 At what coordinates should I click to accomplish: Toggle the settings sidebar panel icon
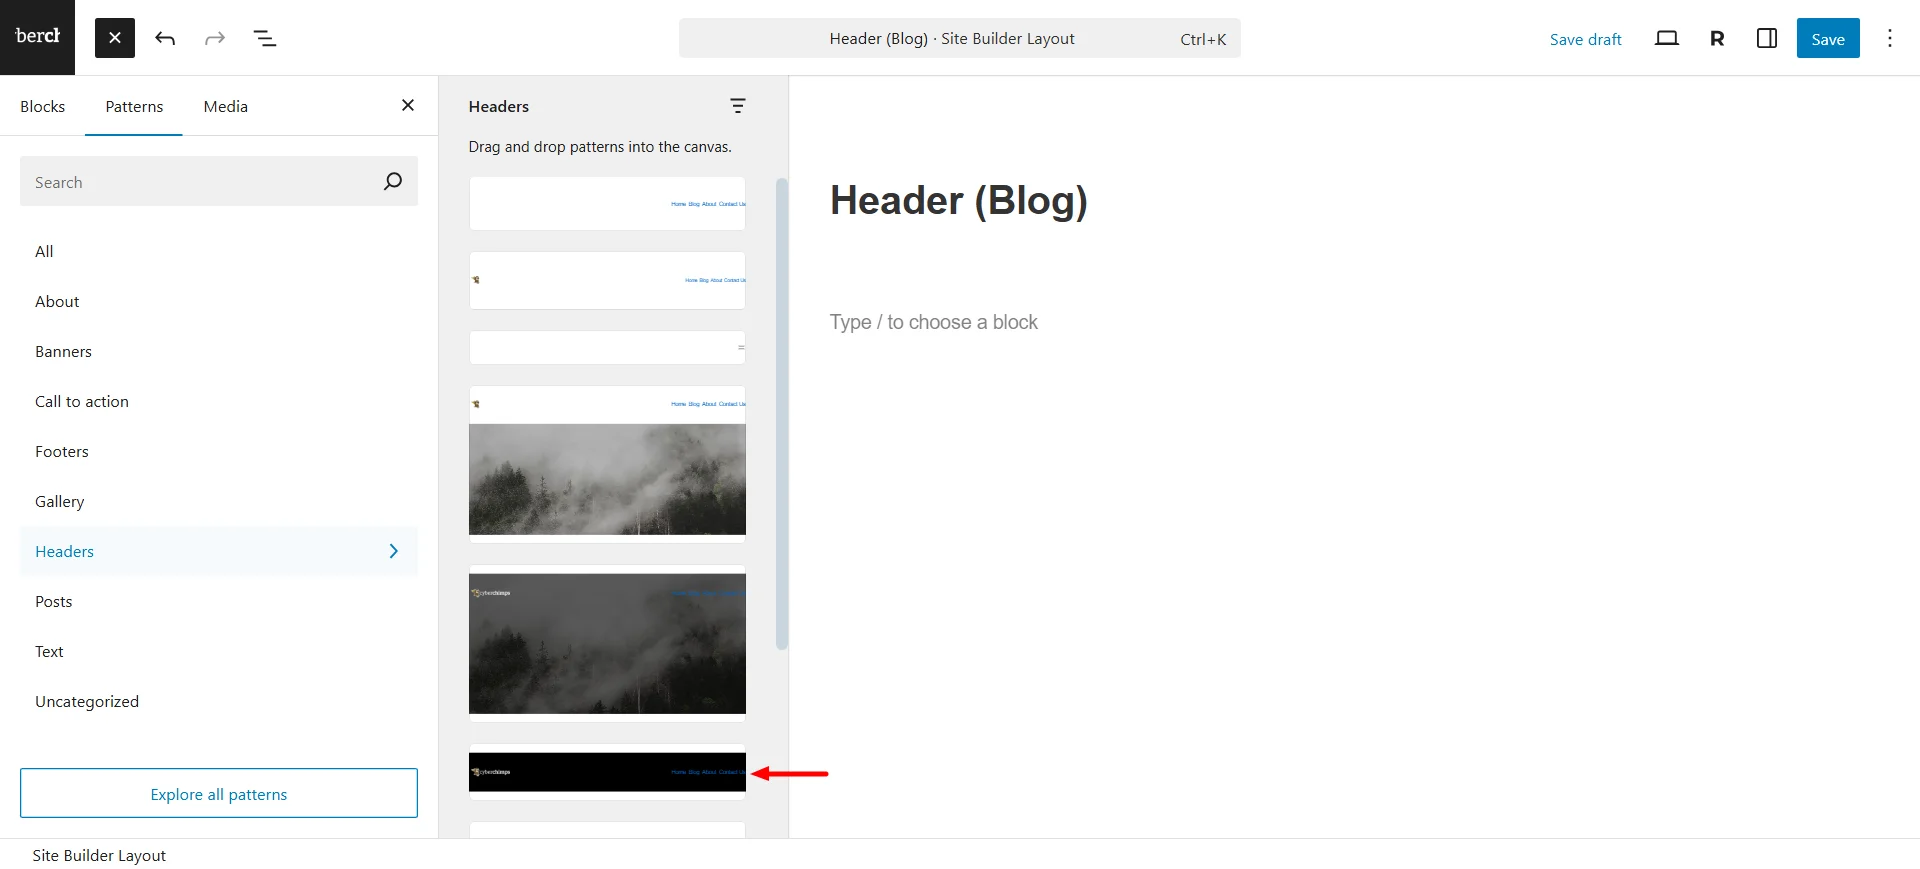tap(1767, 38)
